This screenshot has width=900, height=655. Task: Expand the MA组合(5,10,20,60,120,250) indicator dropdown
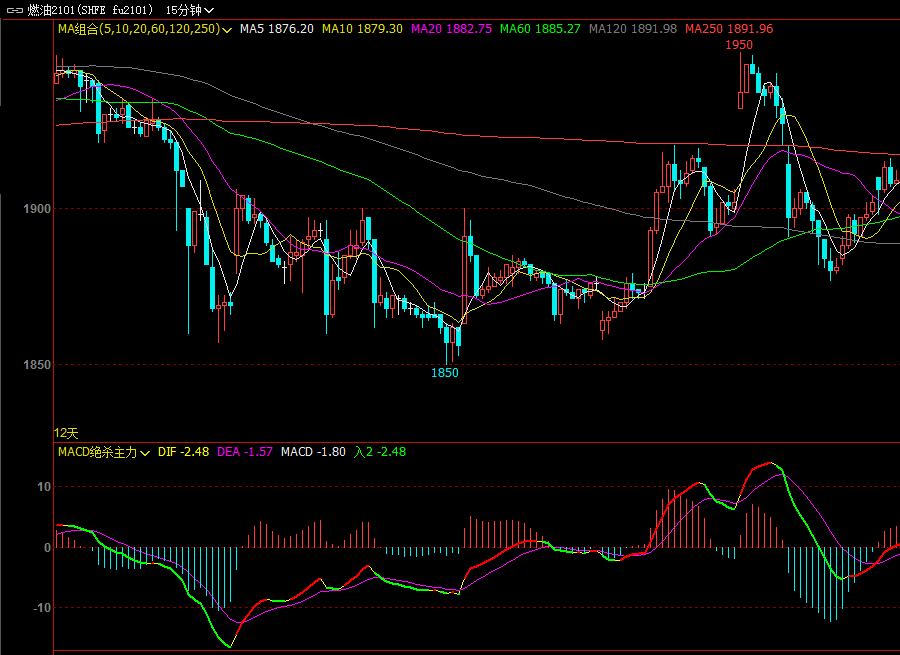coord(145,29)
